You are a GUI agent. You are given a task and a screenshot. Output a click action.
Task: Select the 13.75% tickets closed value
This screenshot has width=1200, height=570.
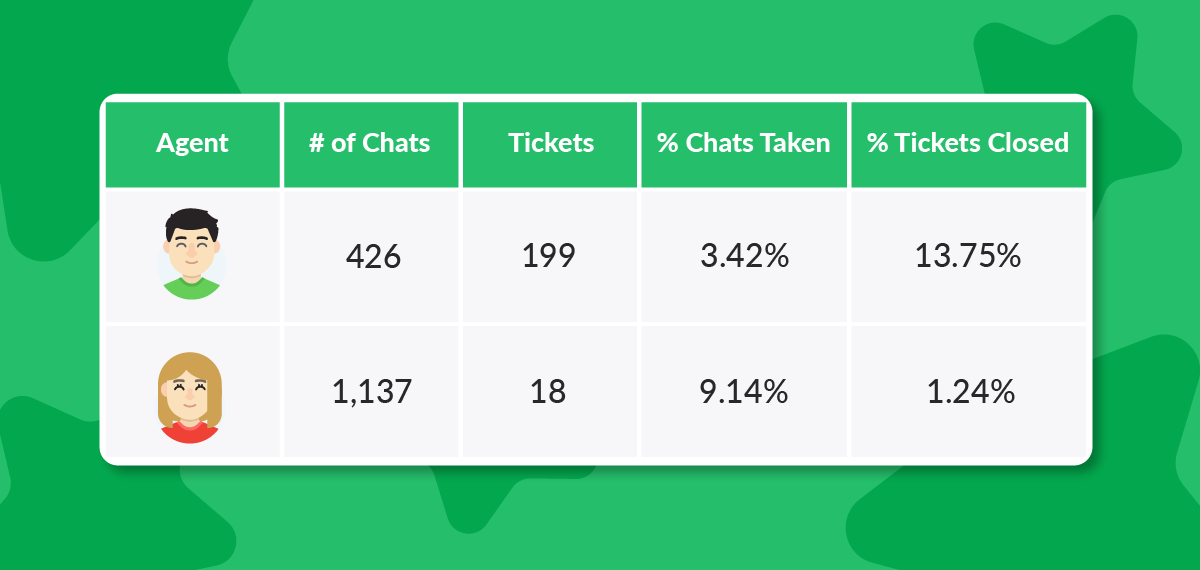(967, 256)
